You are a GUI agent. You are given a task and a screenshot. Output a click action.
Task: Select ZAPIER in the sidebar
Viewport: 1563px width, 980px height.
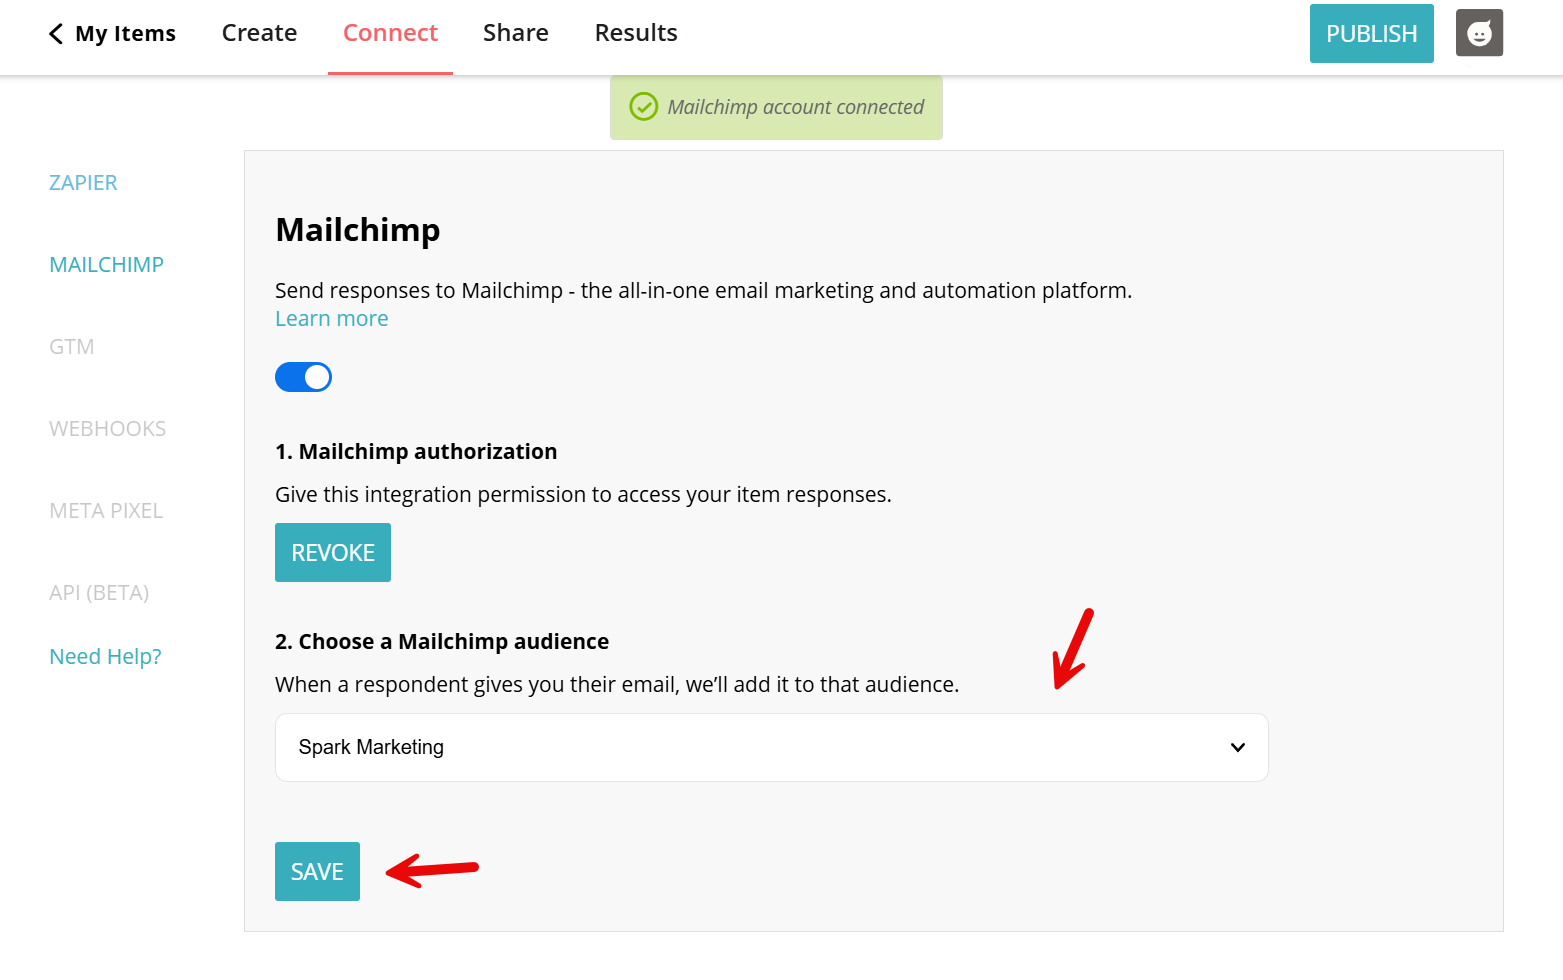click(x=83, y=182)
